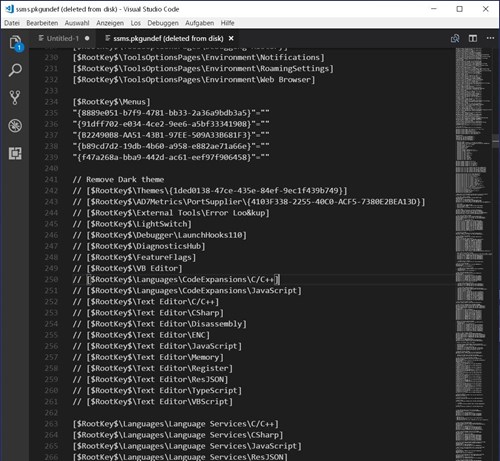Image resolution: width=500 pixels, height=461 pixels.
Task: Click line number 234 in the gutter
Action: (x=51, y=102)
